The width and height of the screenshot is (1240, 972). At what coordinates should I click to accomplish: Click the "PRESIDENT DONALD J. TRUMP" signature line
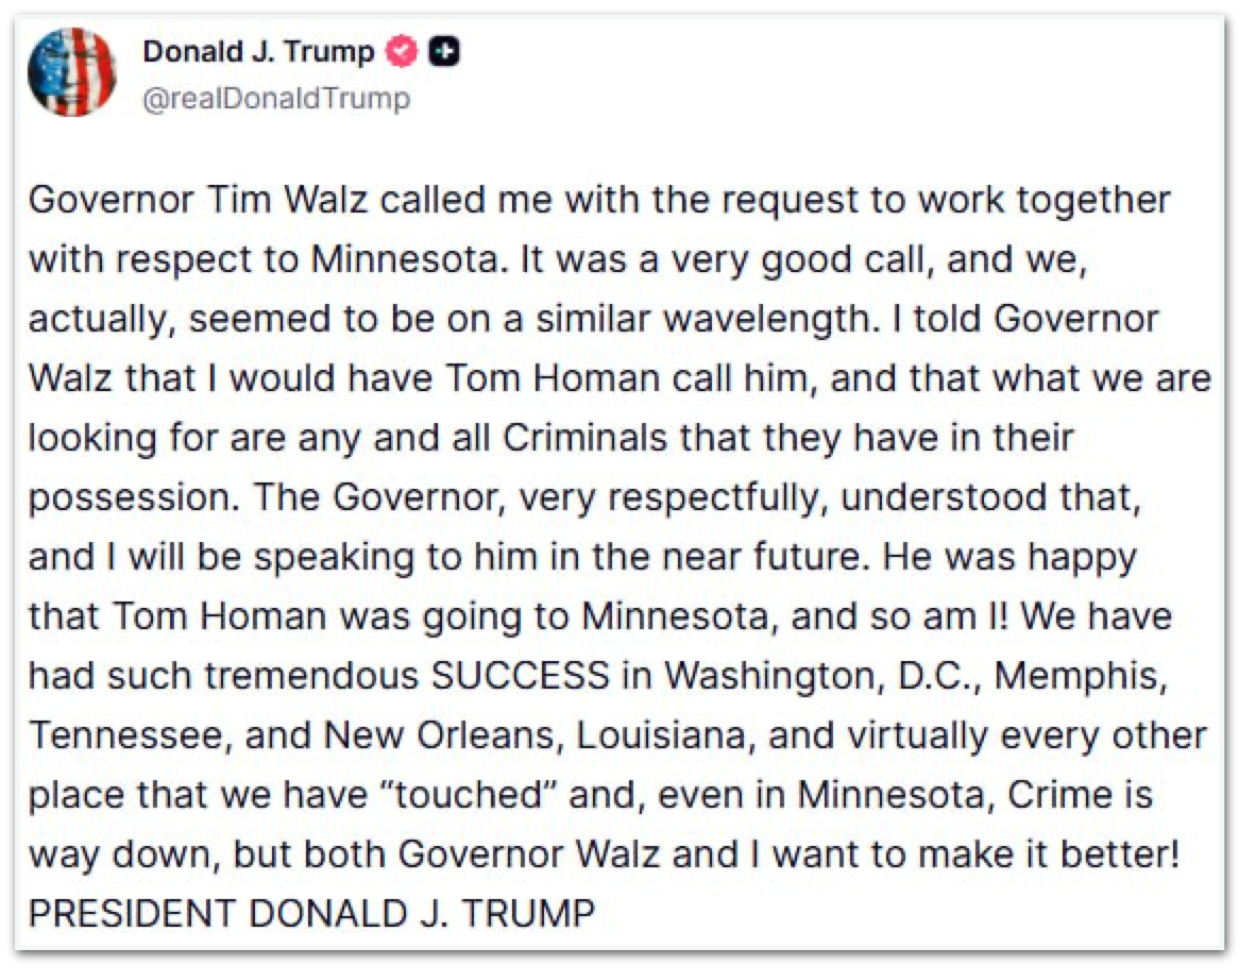(312, 914)
